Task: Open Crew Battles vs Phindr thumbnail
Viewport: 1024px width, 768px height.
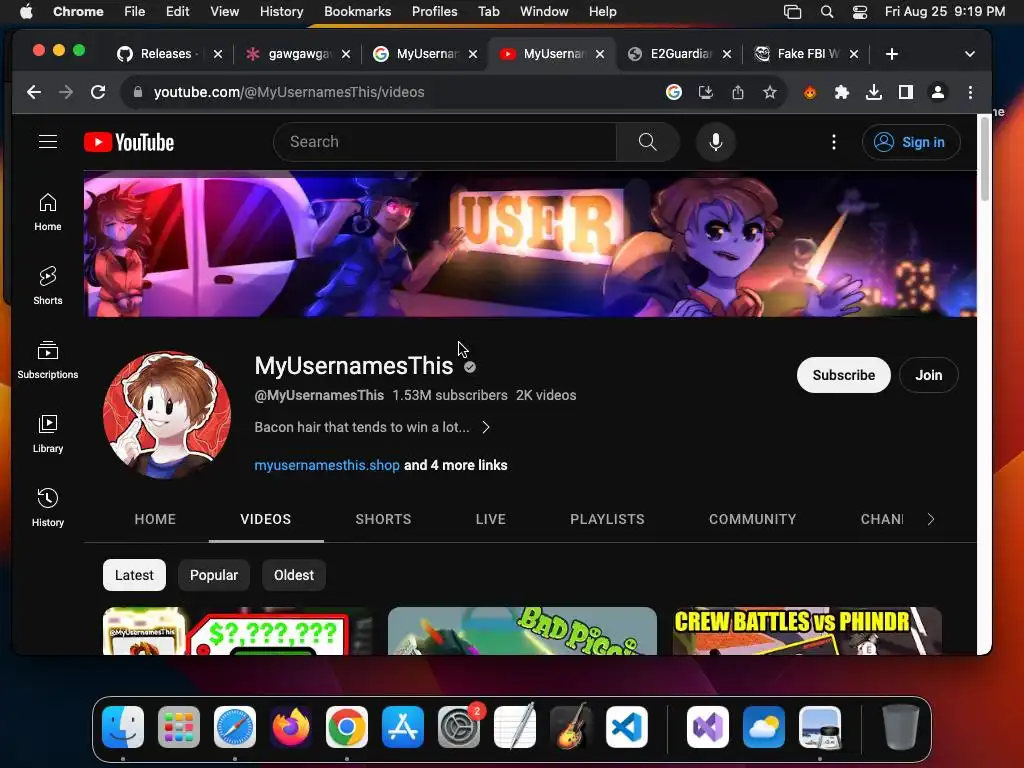Action: coord(807,631)
